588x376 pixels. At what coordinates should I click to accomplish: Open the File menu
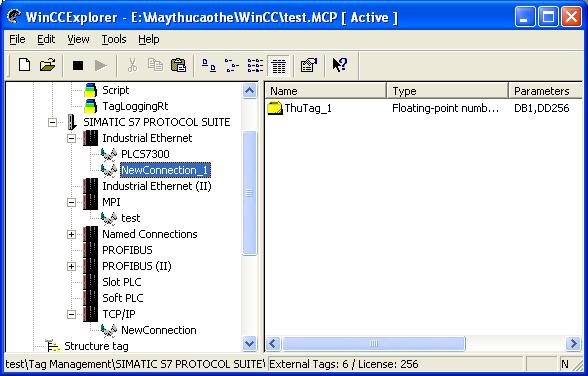point(17,39)
